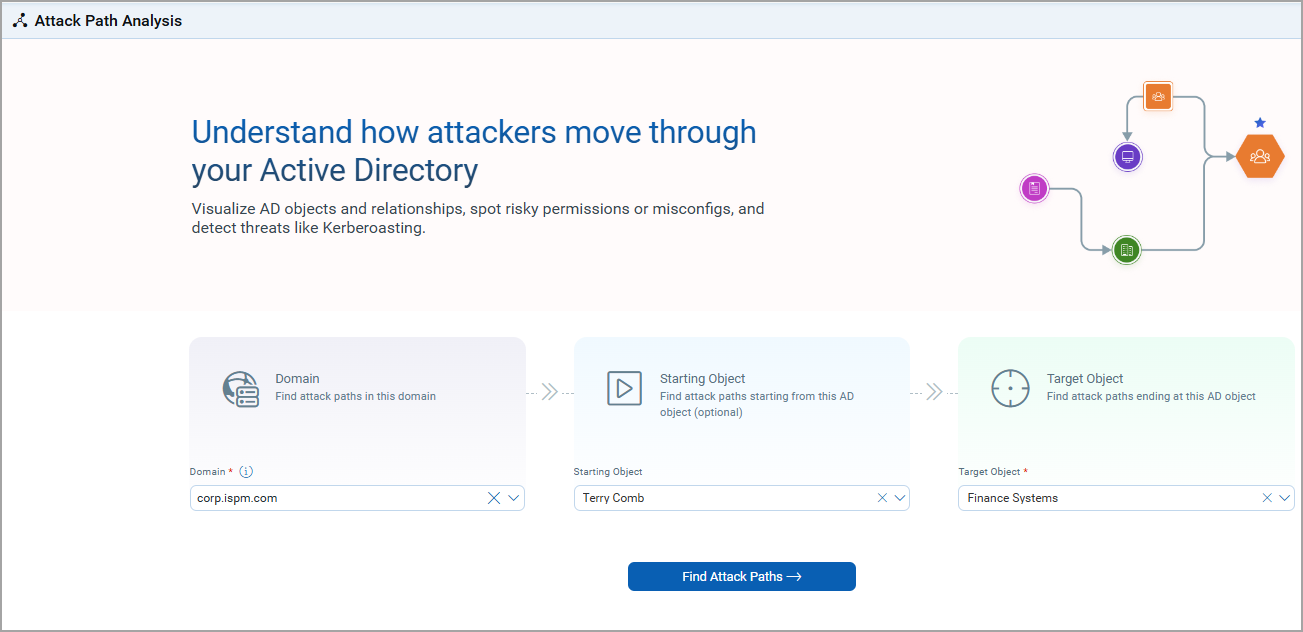Click the Attack Path Analysis header icon
Viewport: 1303px width, 632px height.
click(x=20, y=20)
